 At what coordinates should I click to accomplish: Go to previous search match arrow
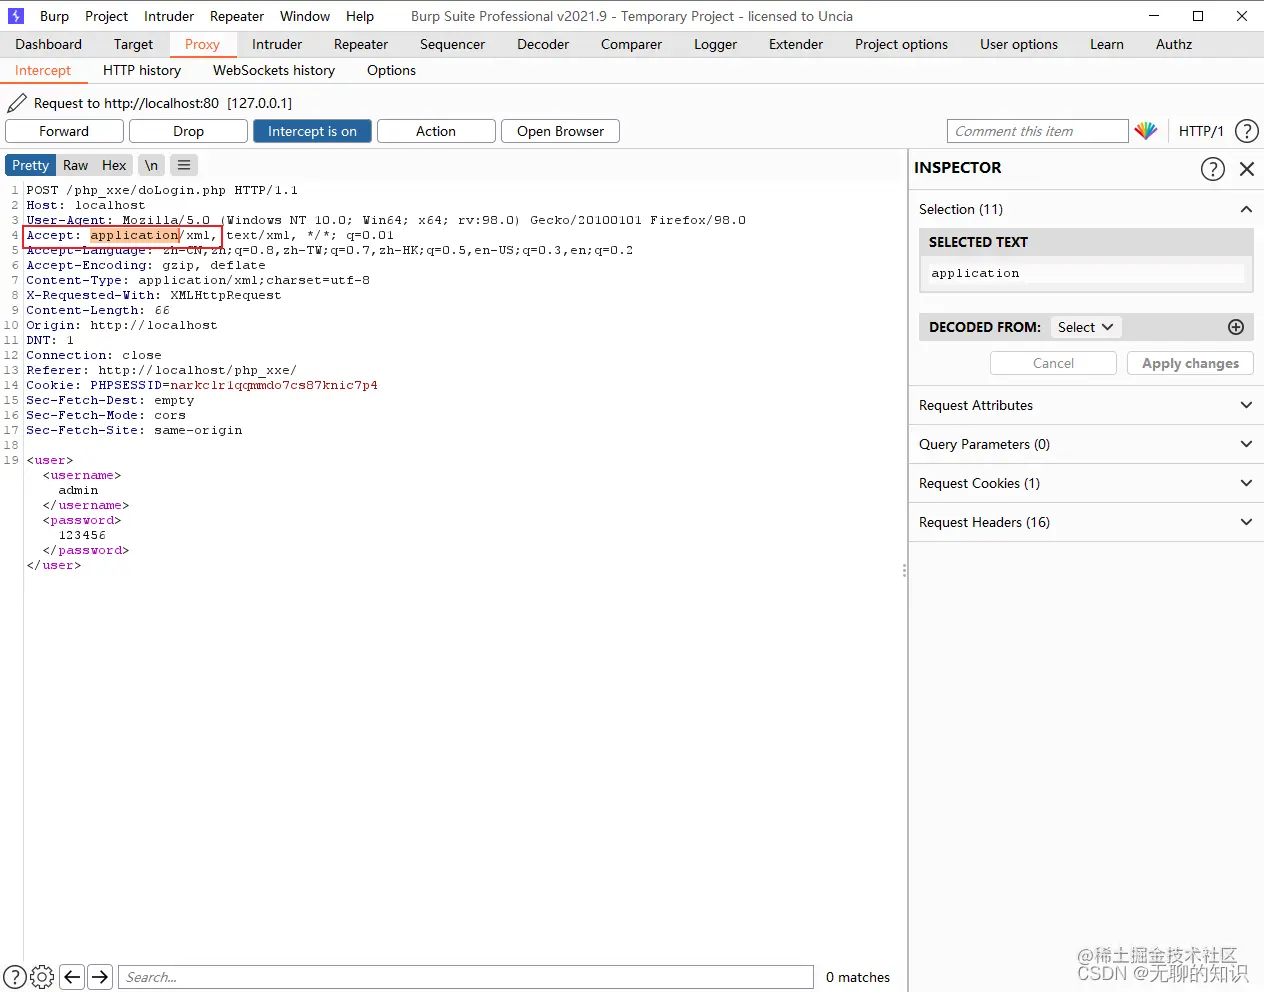point(72,977)
